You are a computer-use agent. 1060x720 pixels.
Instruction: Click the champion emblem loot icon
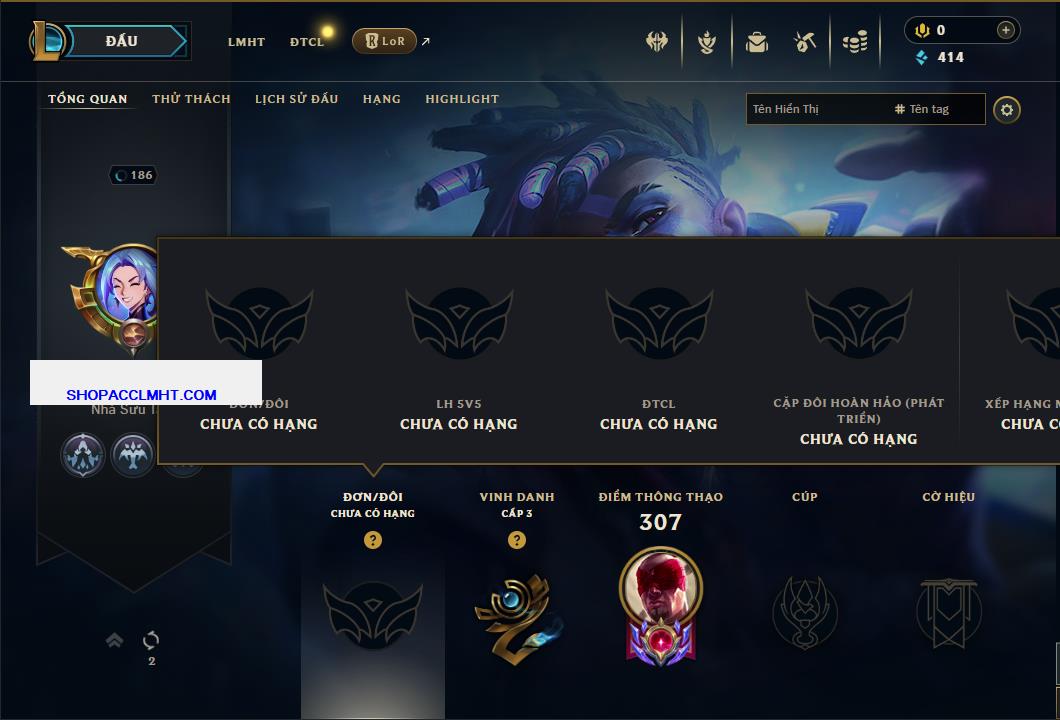pos(707,43)
